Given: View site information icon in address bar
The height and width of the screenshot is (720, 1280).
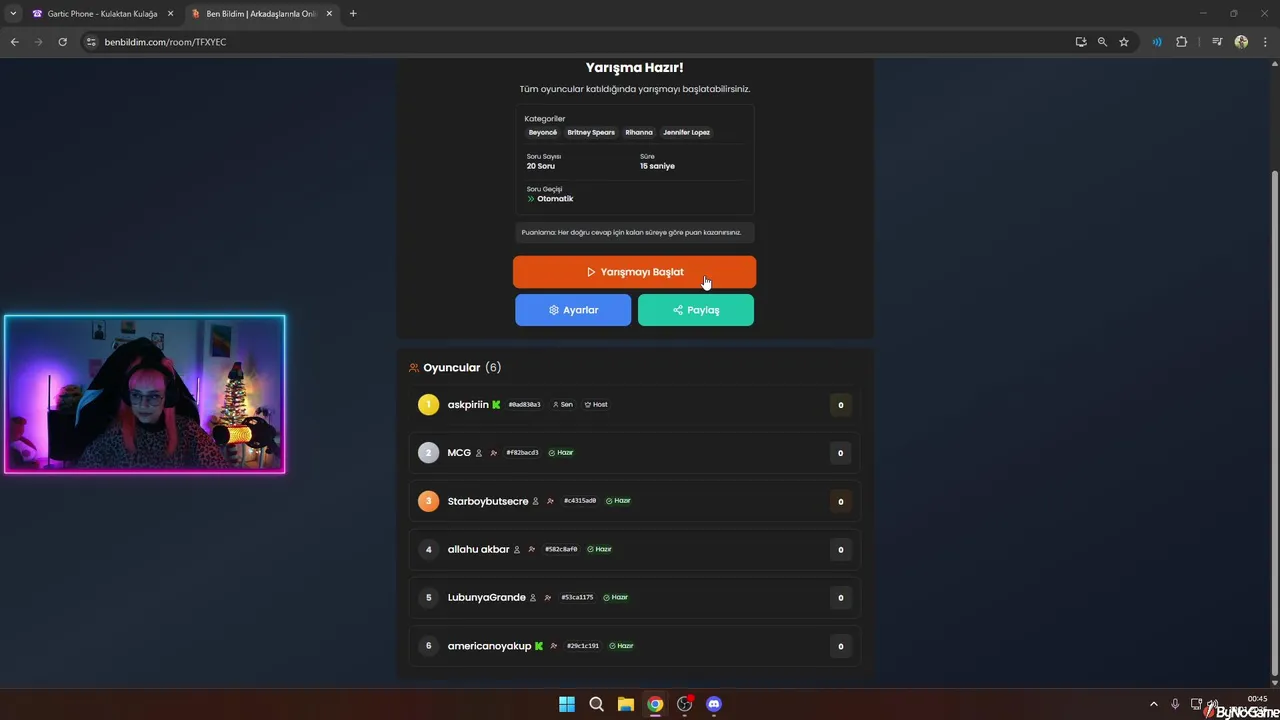Looking at the screenshot, I should pos(91,42).
